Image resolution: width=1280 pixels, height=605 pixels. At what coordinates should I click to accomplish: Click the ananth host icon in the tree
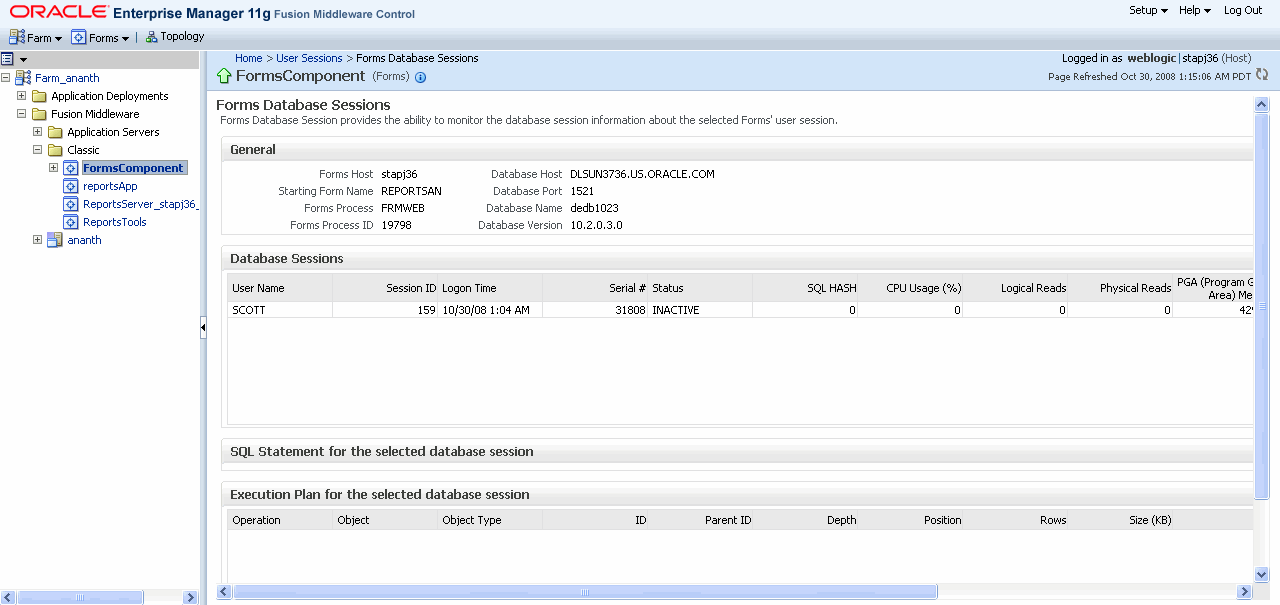[x=54, y=240]
